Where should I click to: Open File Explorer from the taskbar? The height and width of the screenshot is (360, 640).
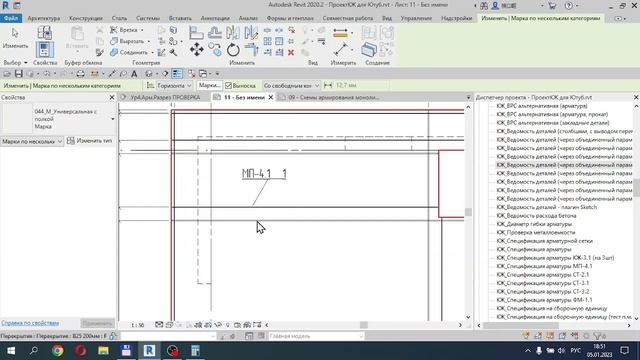[103, 351]
